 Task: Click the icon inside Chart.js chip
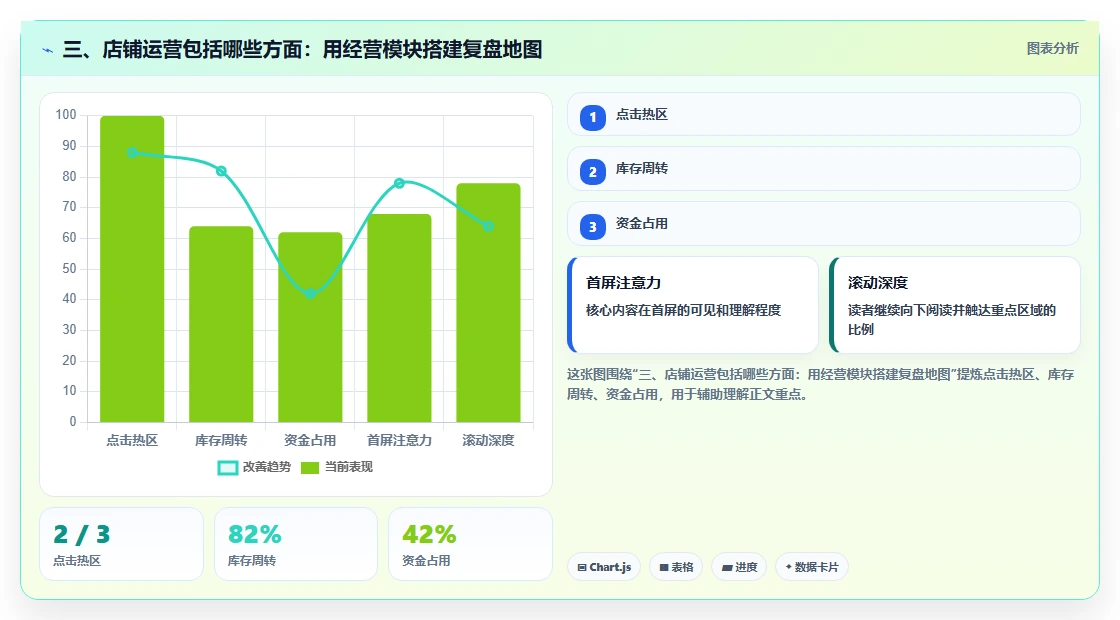tap(582, 567)
